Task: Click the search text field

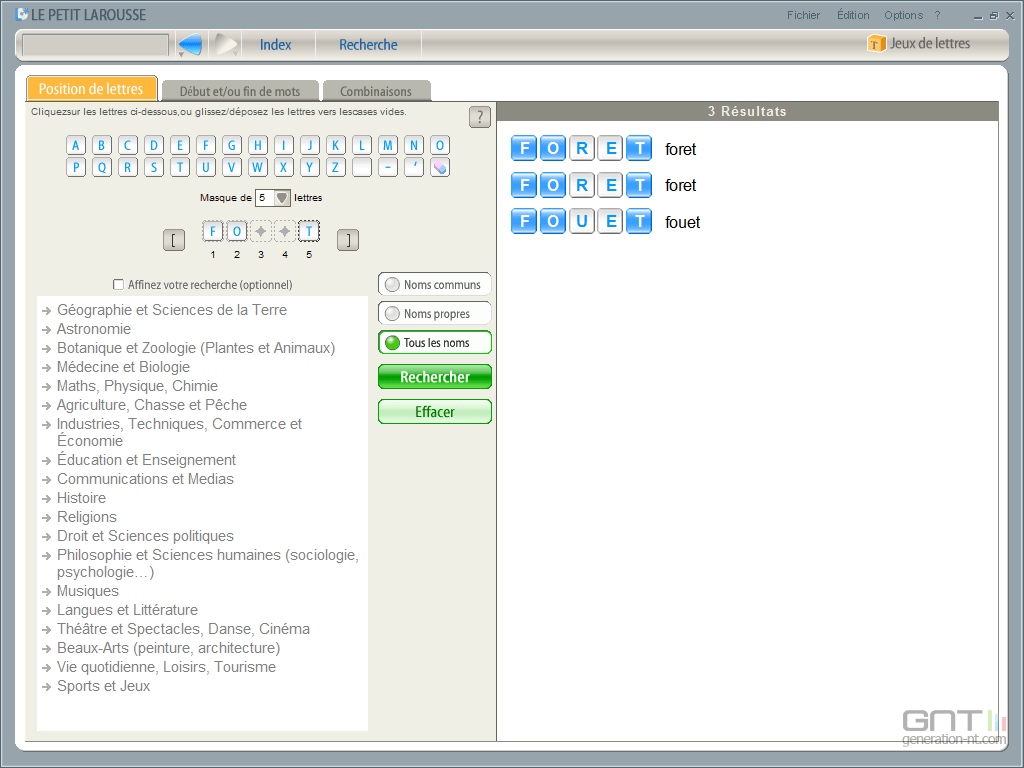Action: coord(95,45)
